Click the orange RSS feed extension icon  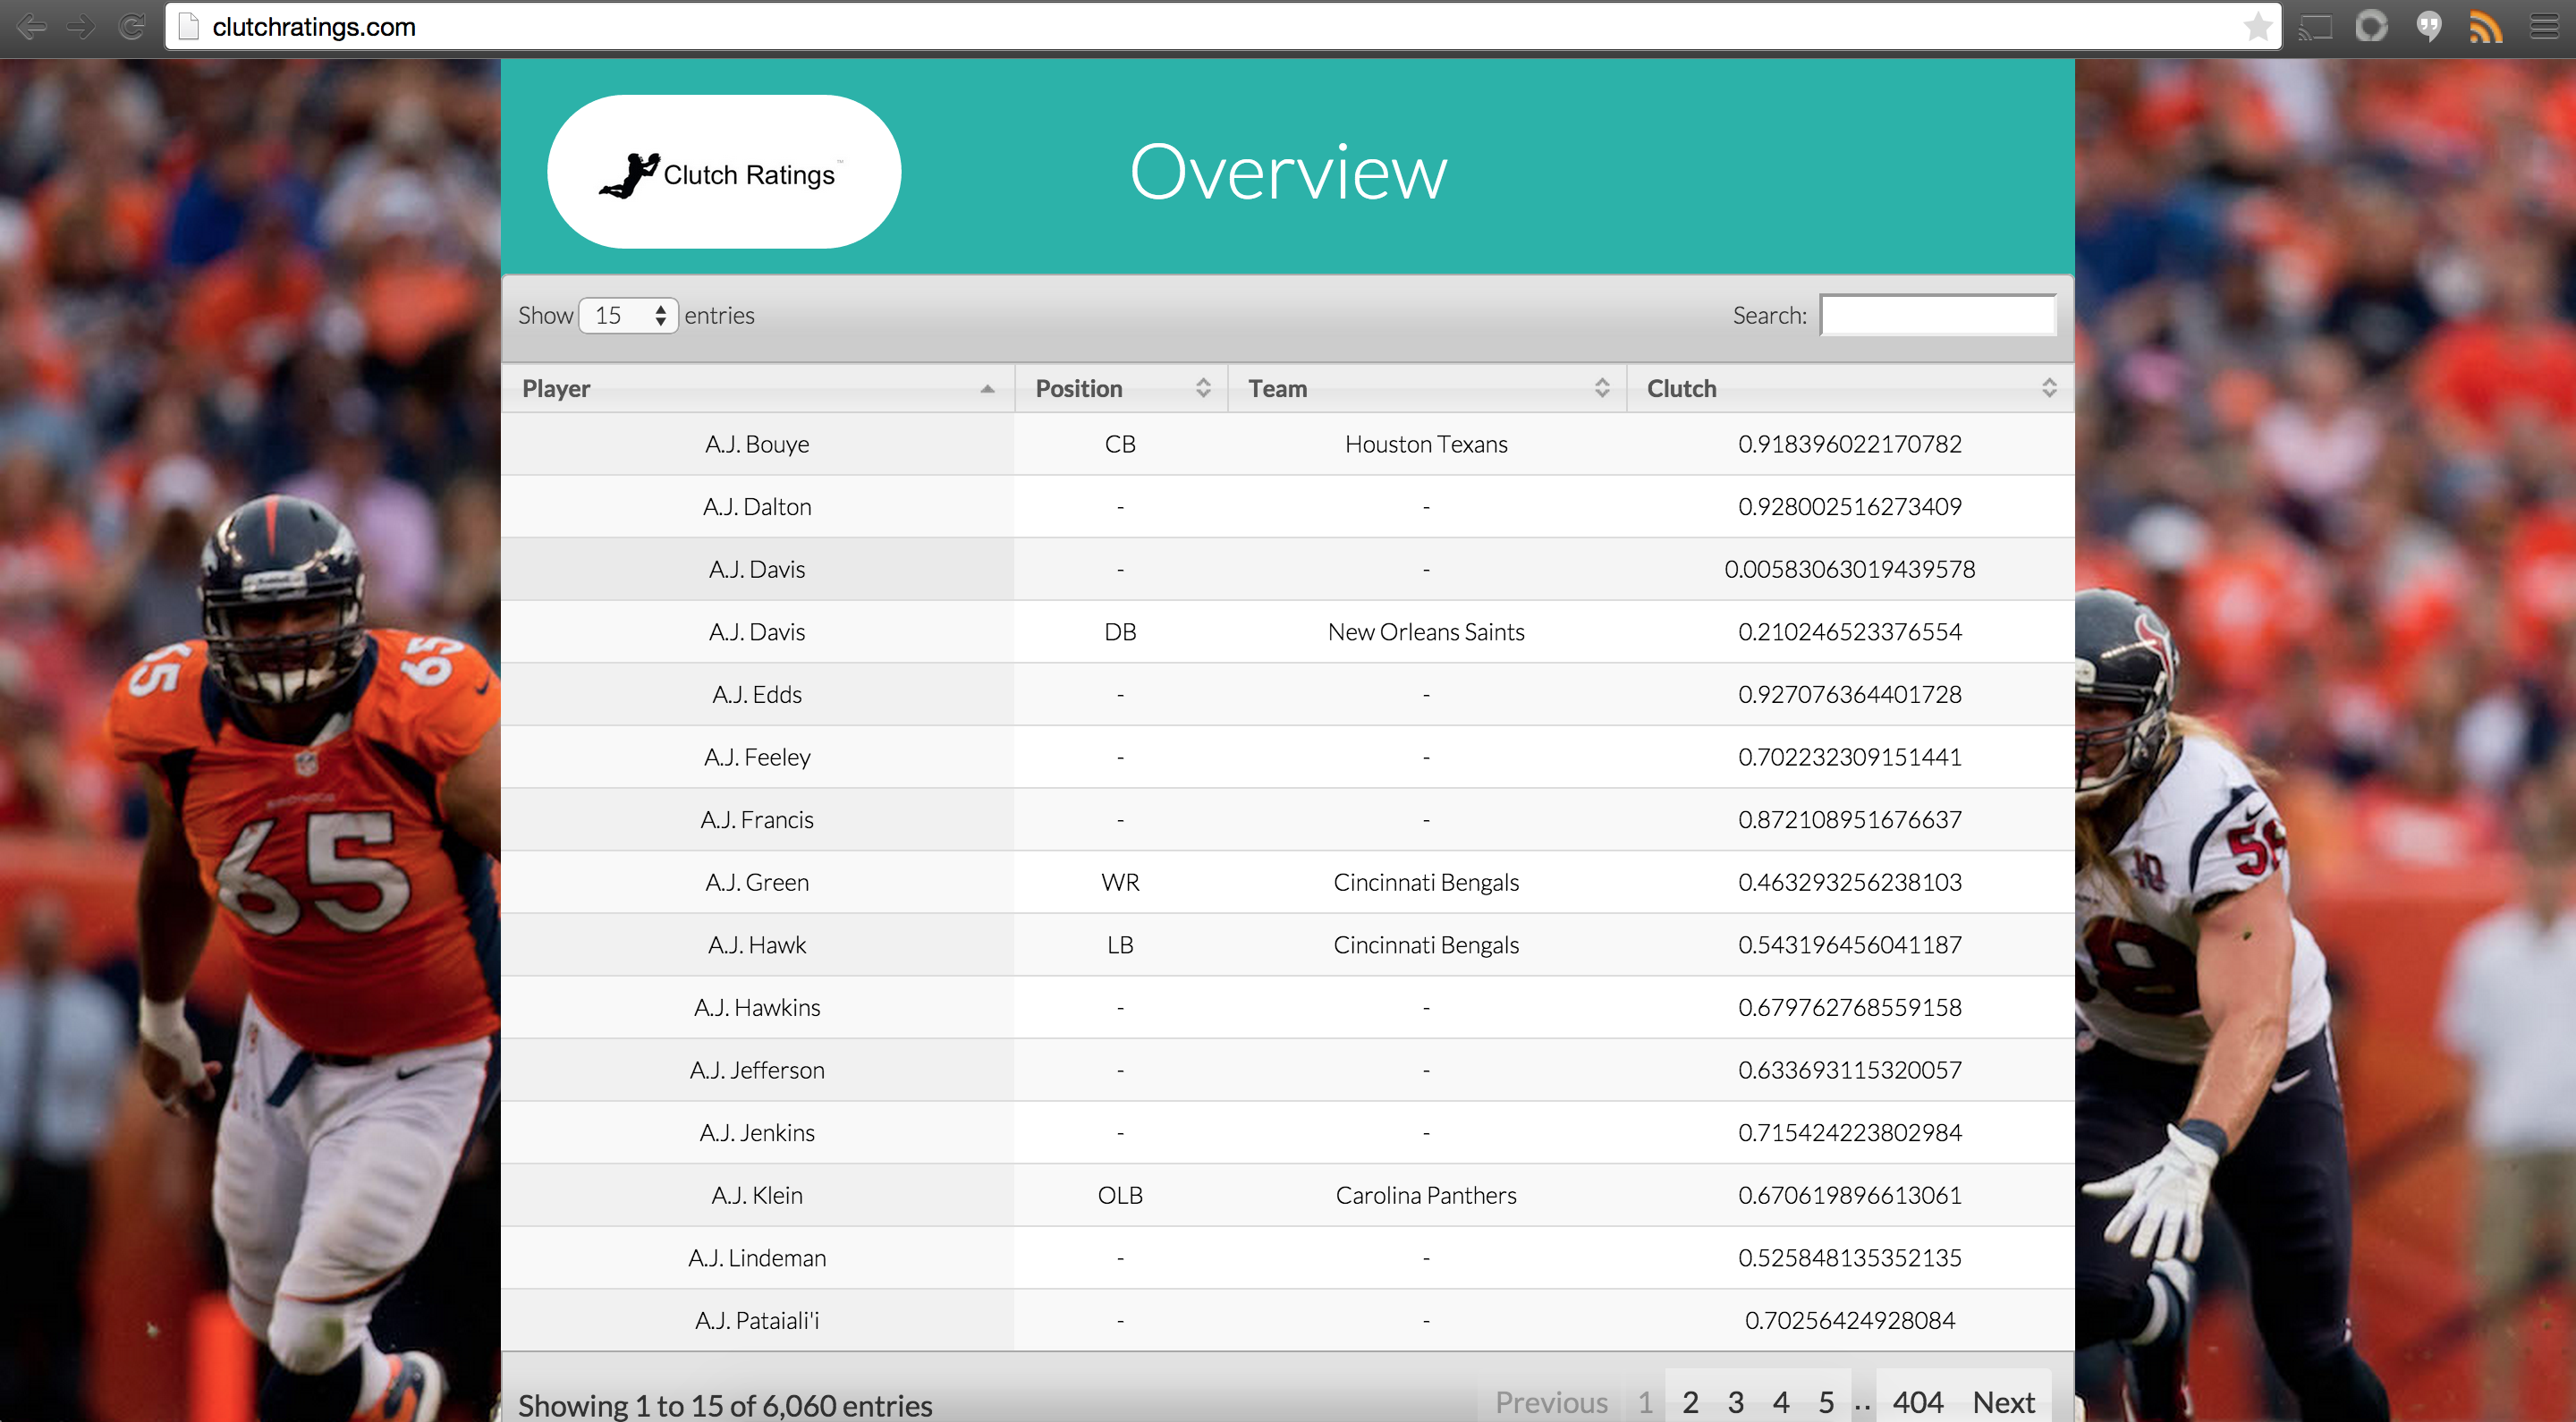tap(2485, 27)
